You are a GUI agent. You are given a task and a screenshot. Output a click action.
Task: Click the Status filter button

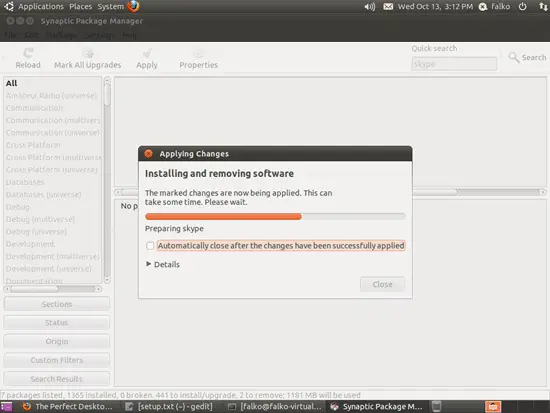point(56,322)
